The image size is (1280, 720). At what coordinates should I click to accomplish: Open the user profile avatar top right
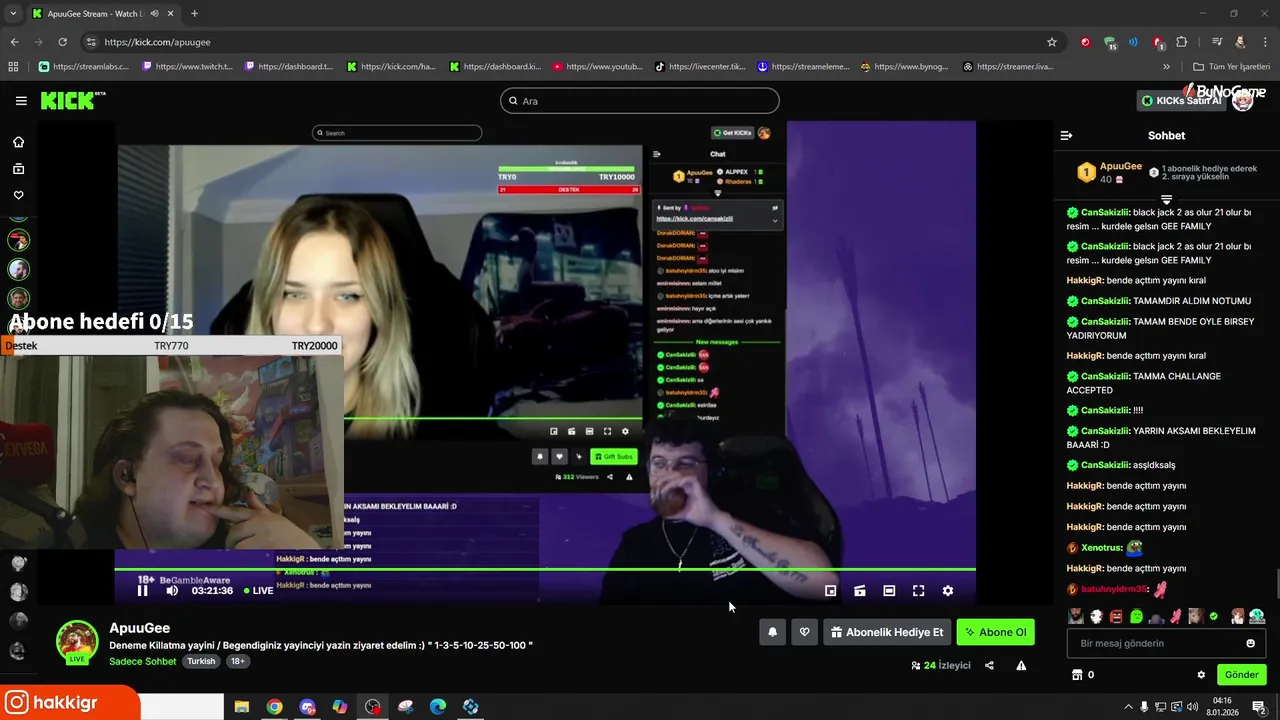[1242, 100]
